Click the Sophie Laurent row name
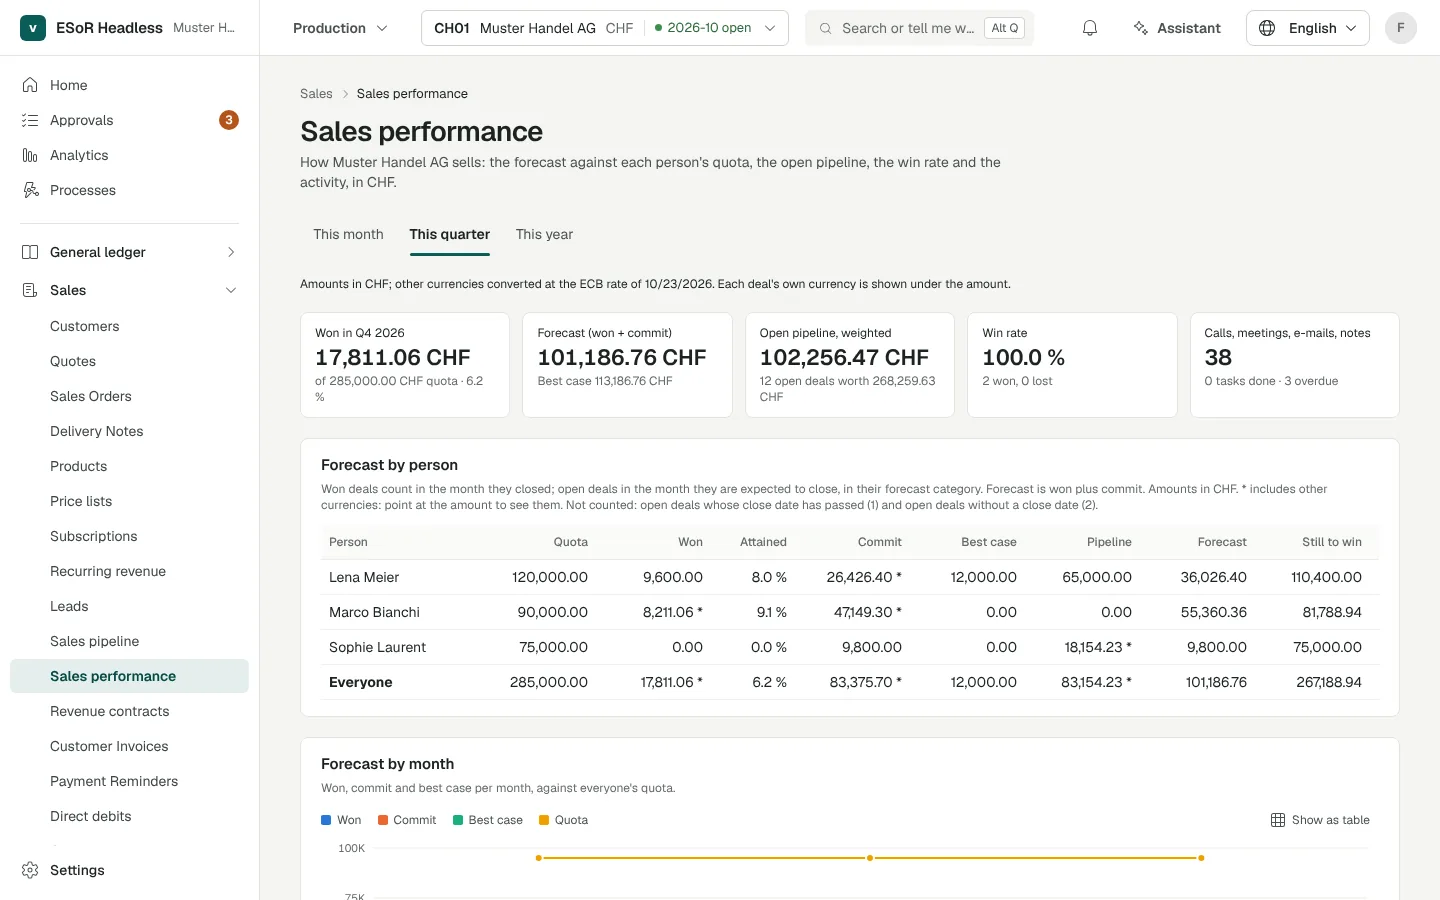The image size is (1440, 900). (377, 647)
